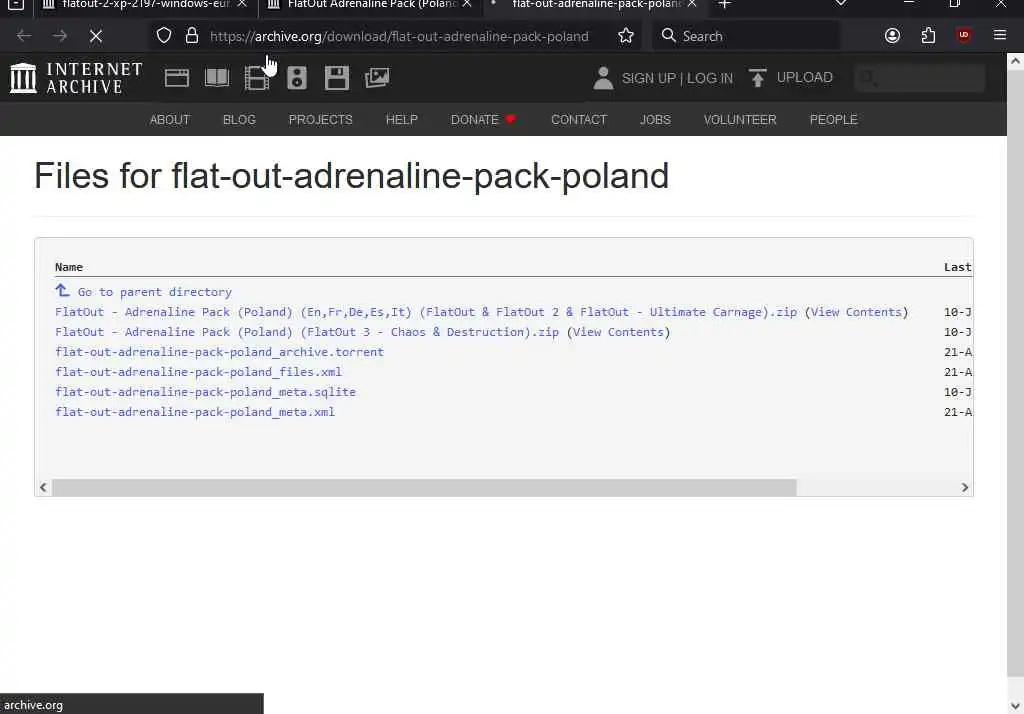Click the Internet Archive search box
1024x714 pixels.
(920, 78)
